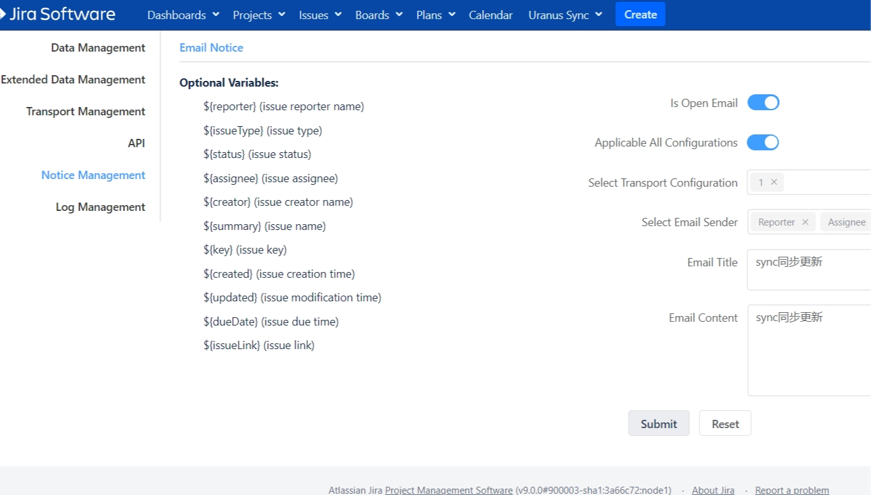Expand the Boards dropdown menu

[x=379, y=15]
